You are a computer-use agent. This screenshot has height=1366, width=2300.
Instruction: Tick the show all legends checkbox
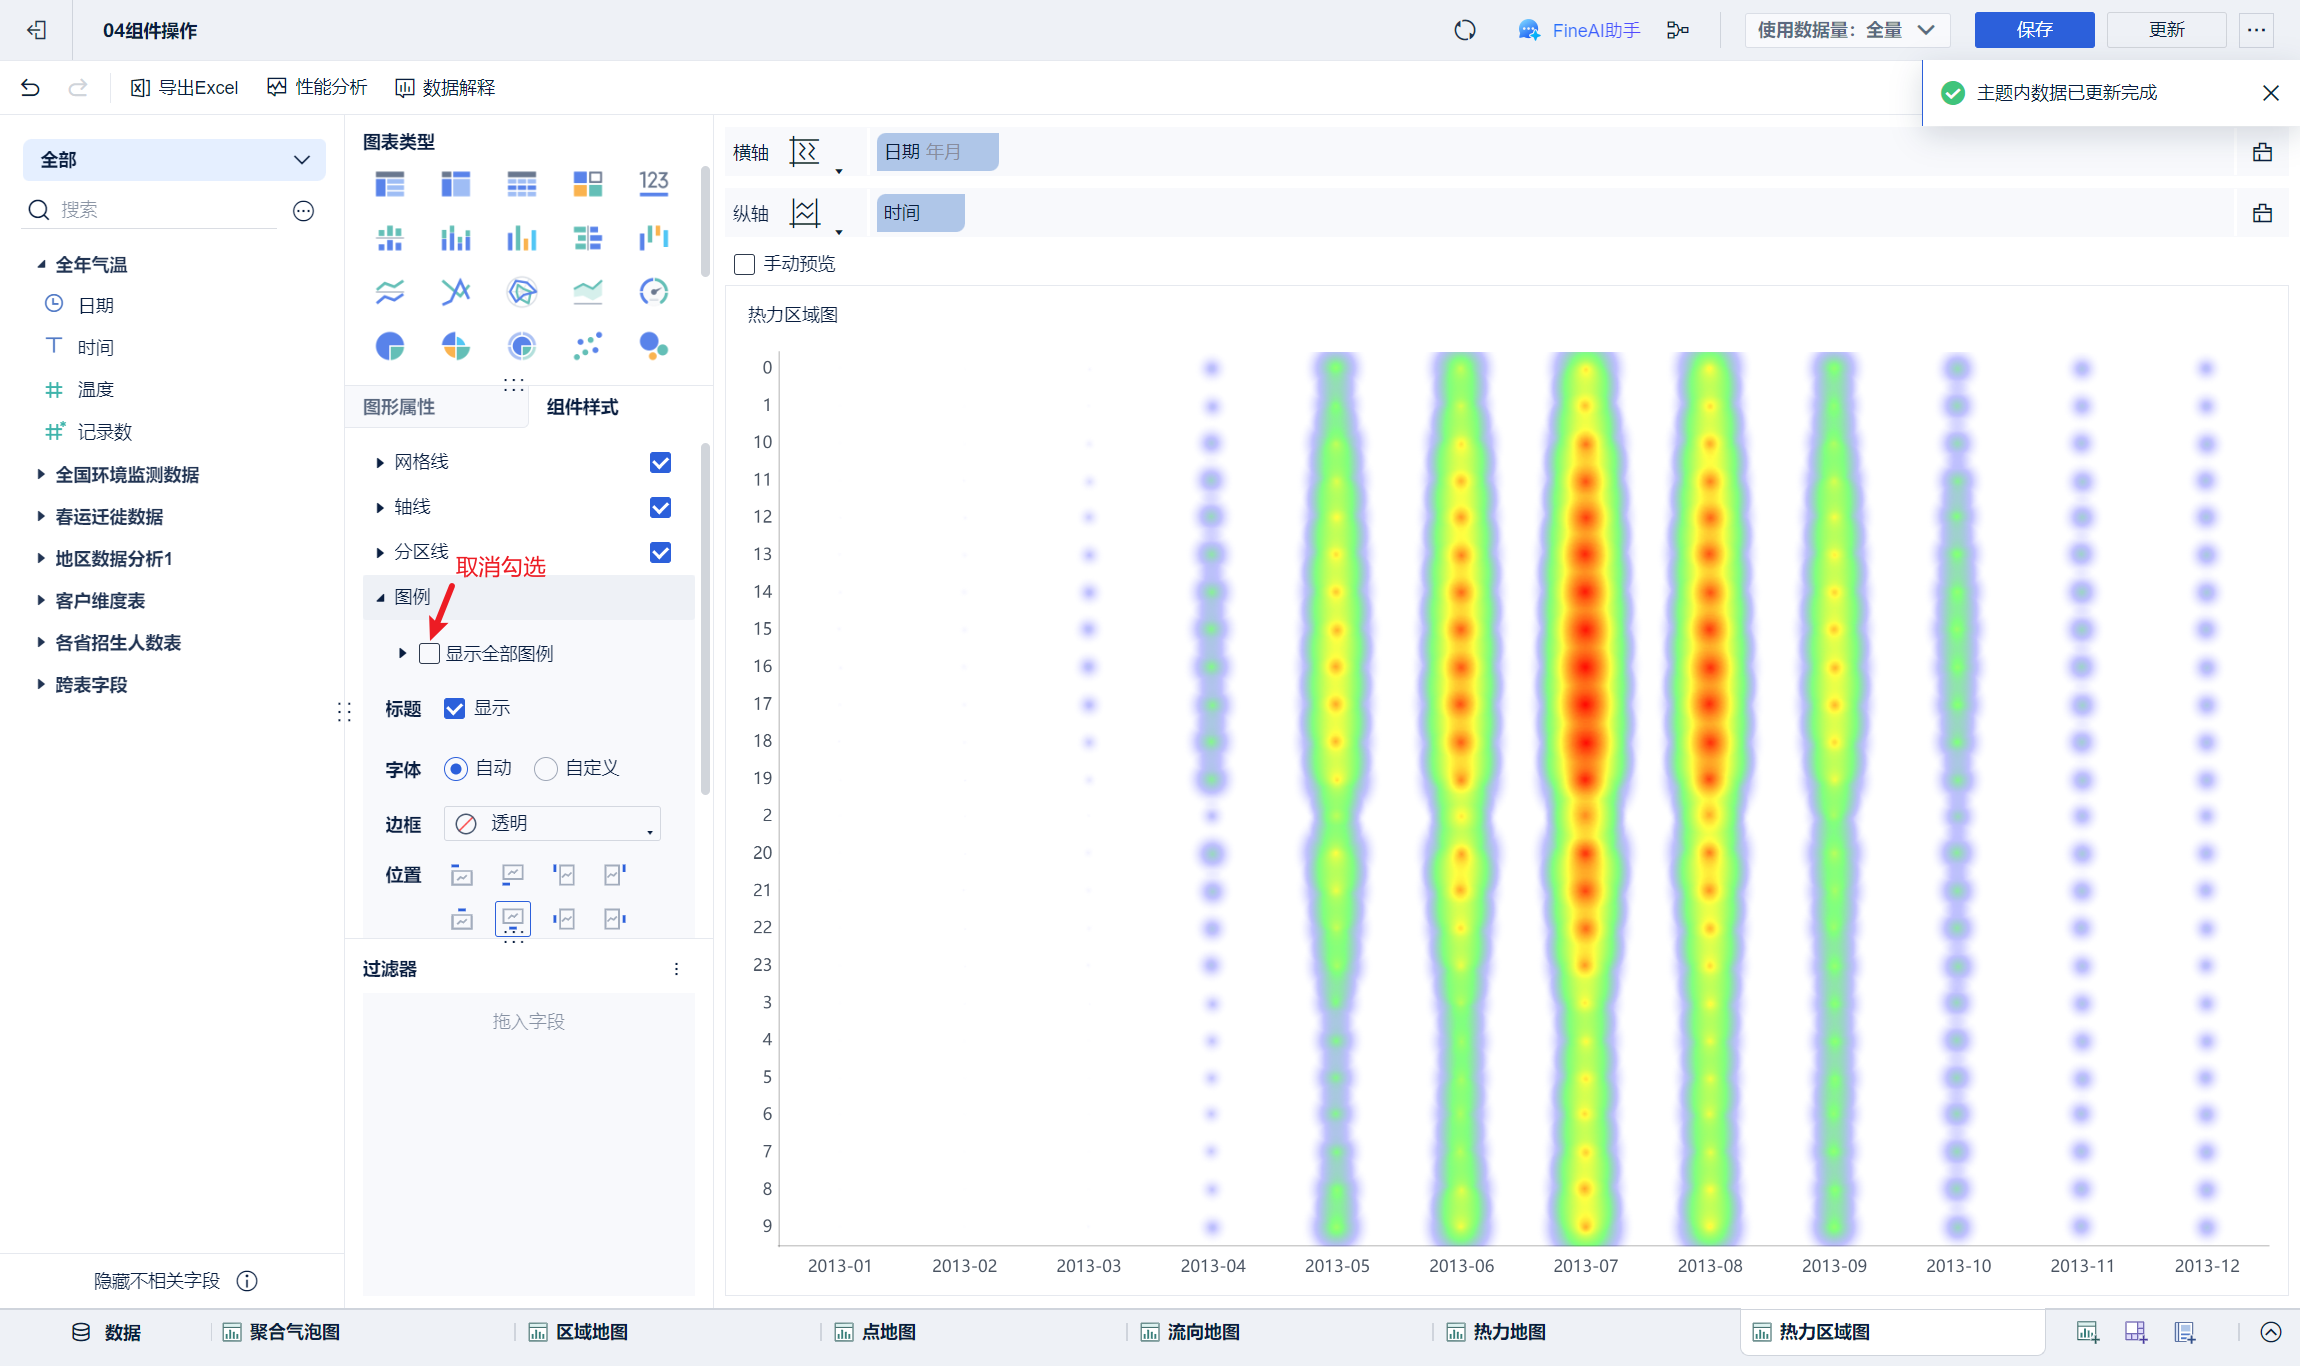430,654
